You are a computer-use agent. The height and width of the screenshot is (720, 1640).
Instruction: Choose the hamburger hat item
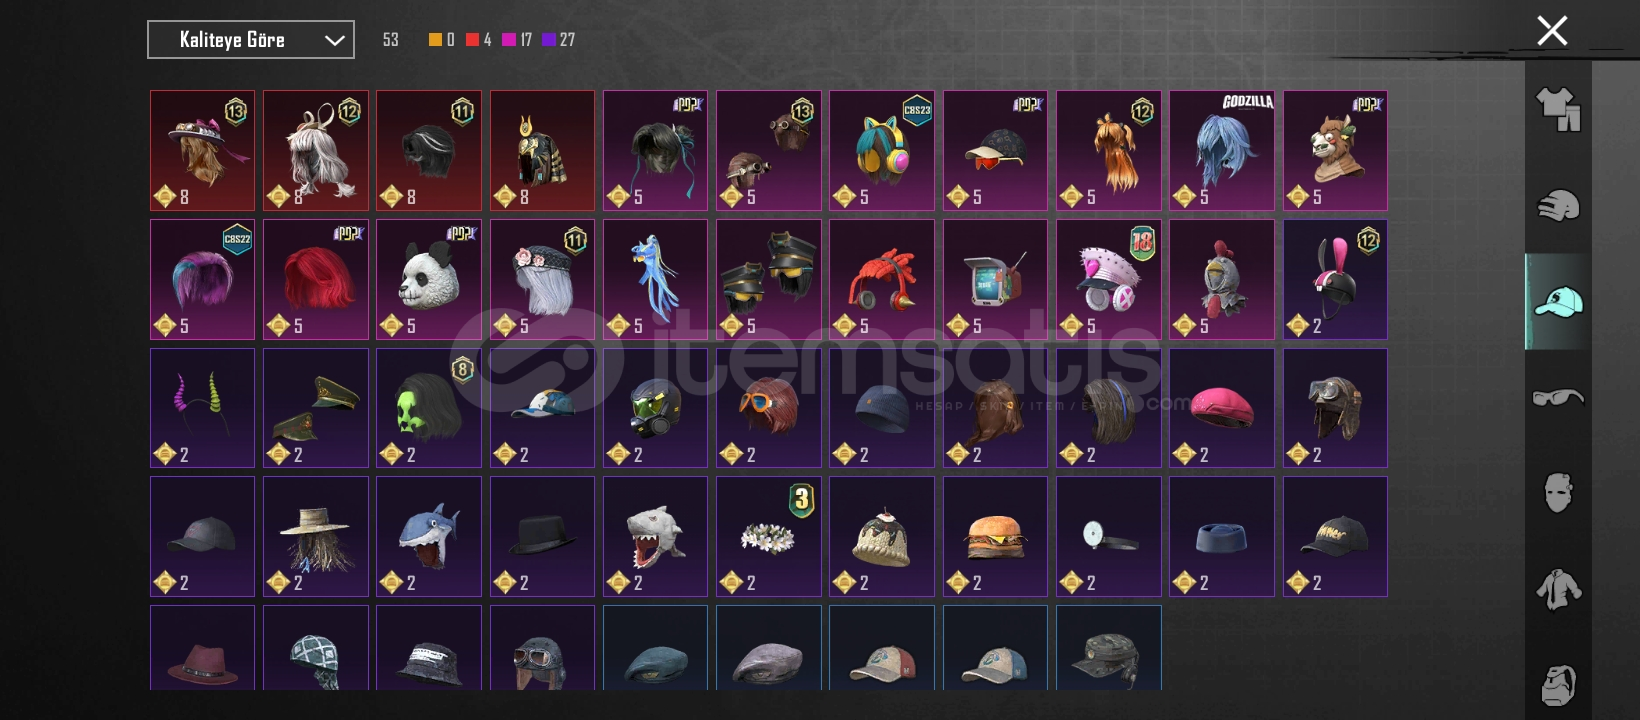click(995, 536)
